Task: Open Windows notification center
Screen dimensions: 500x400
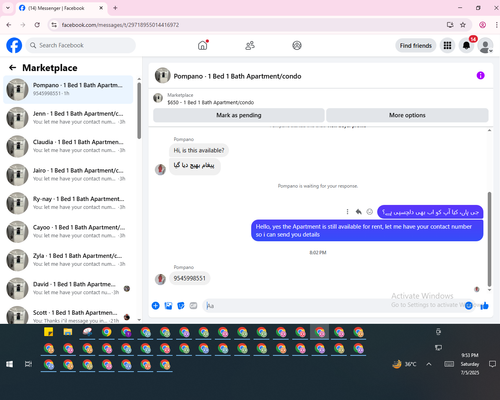Action: (x=492, y=364)
